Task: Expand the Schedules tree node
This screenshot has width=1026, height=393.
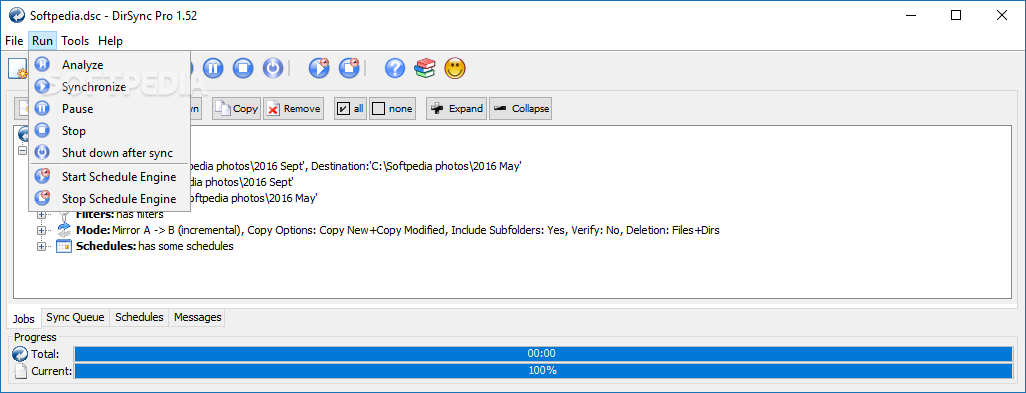Action: tap(42, 247)
